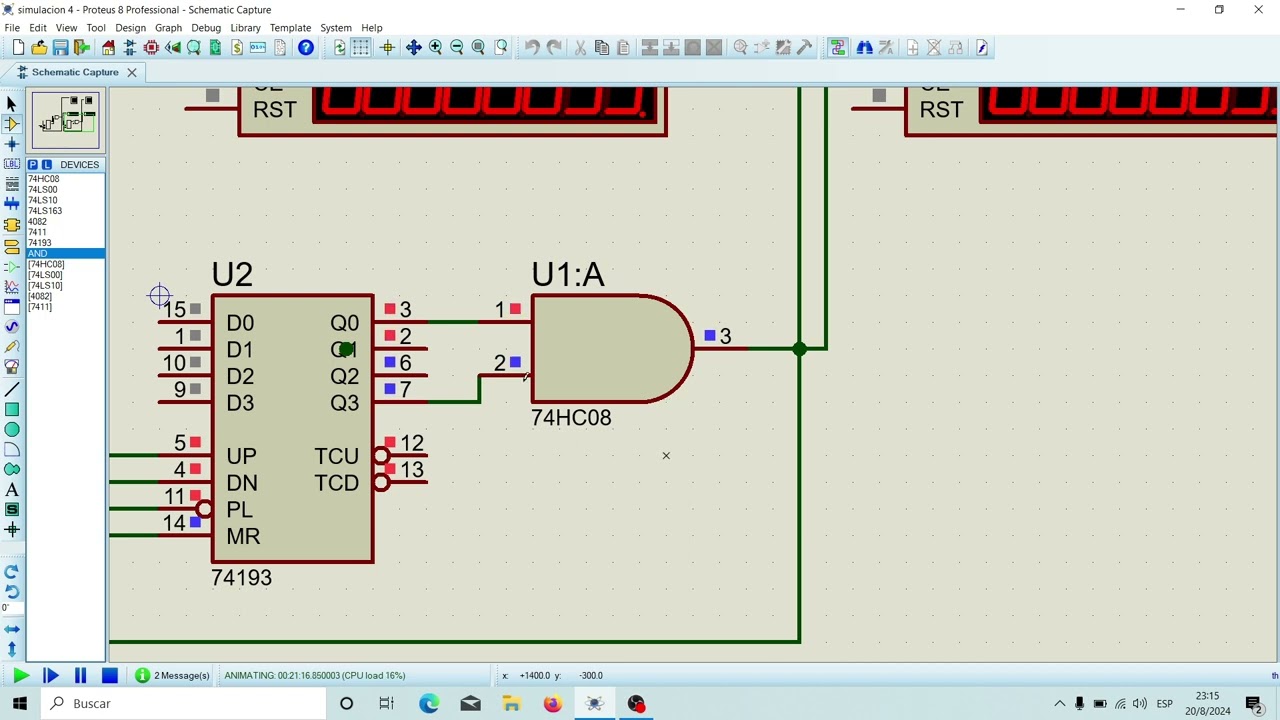Click the Undo arrow icon
The width and height of the screenshot is (1280, 720).
(x=532, y=47)
